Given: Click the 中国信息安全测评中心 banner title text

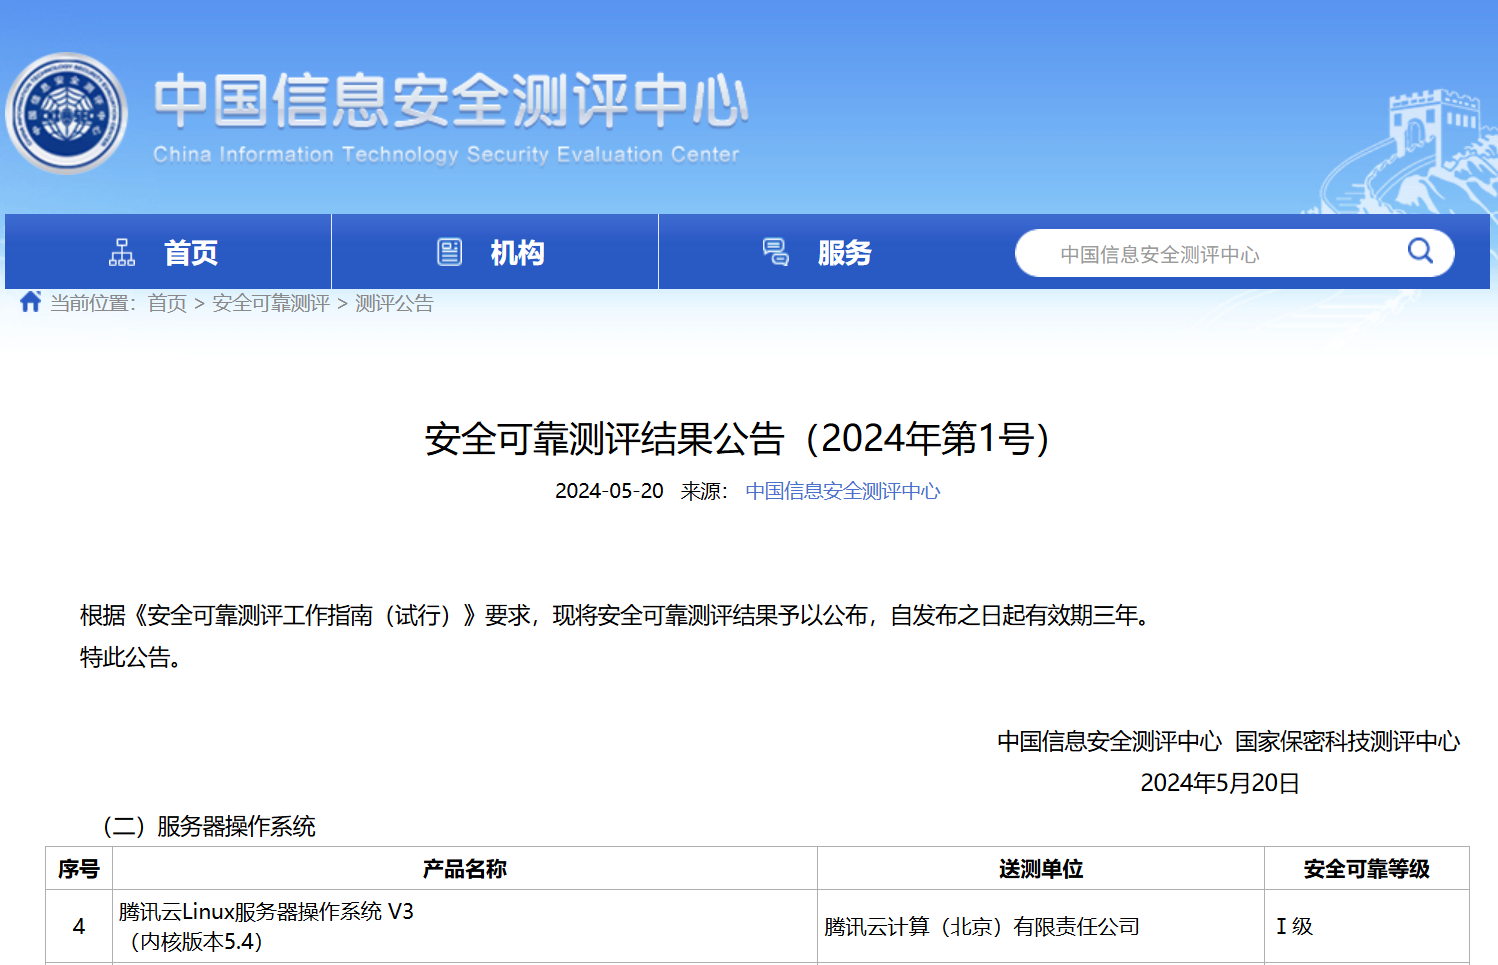Looking at the screenshot, I should pyautogui.click(x=450, y=102).
